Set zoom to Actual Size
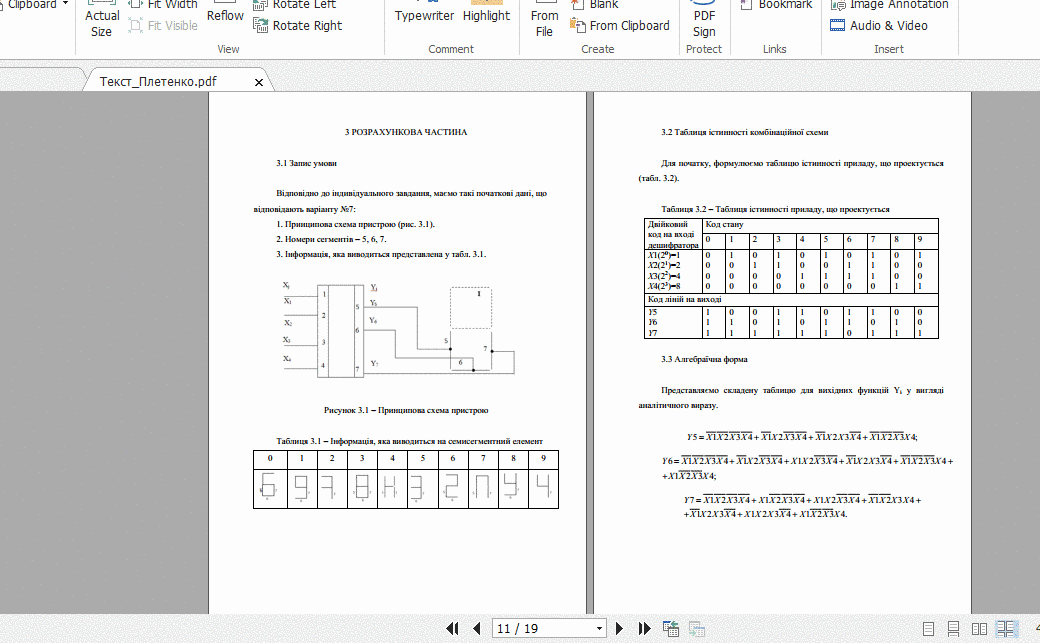Screen dimensions: 1040x643 pyautogui.click(x=101, y=20)
